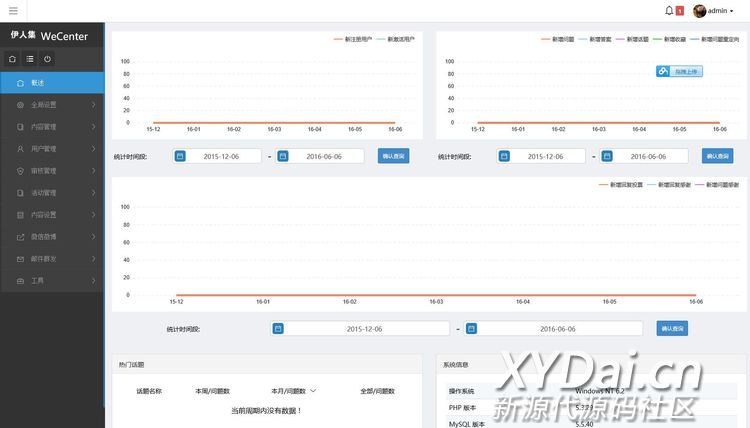Open end-date calendar icon of bottom chart
Screen dimensions: 750x428
(x=471, y=329)
